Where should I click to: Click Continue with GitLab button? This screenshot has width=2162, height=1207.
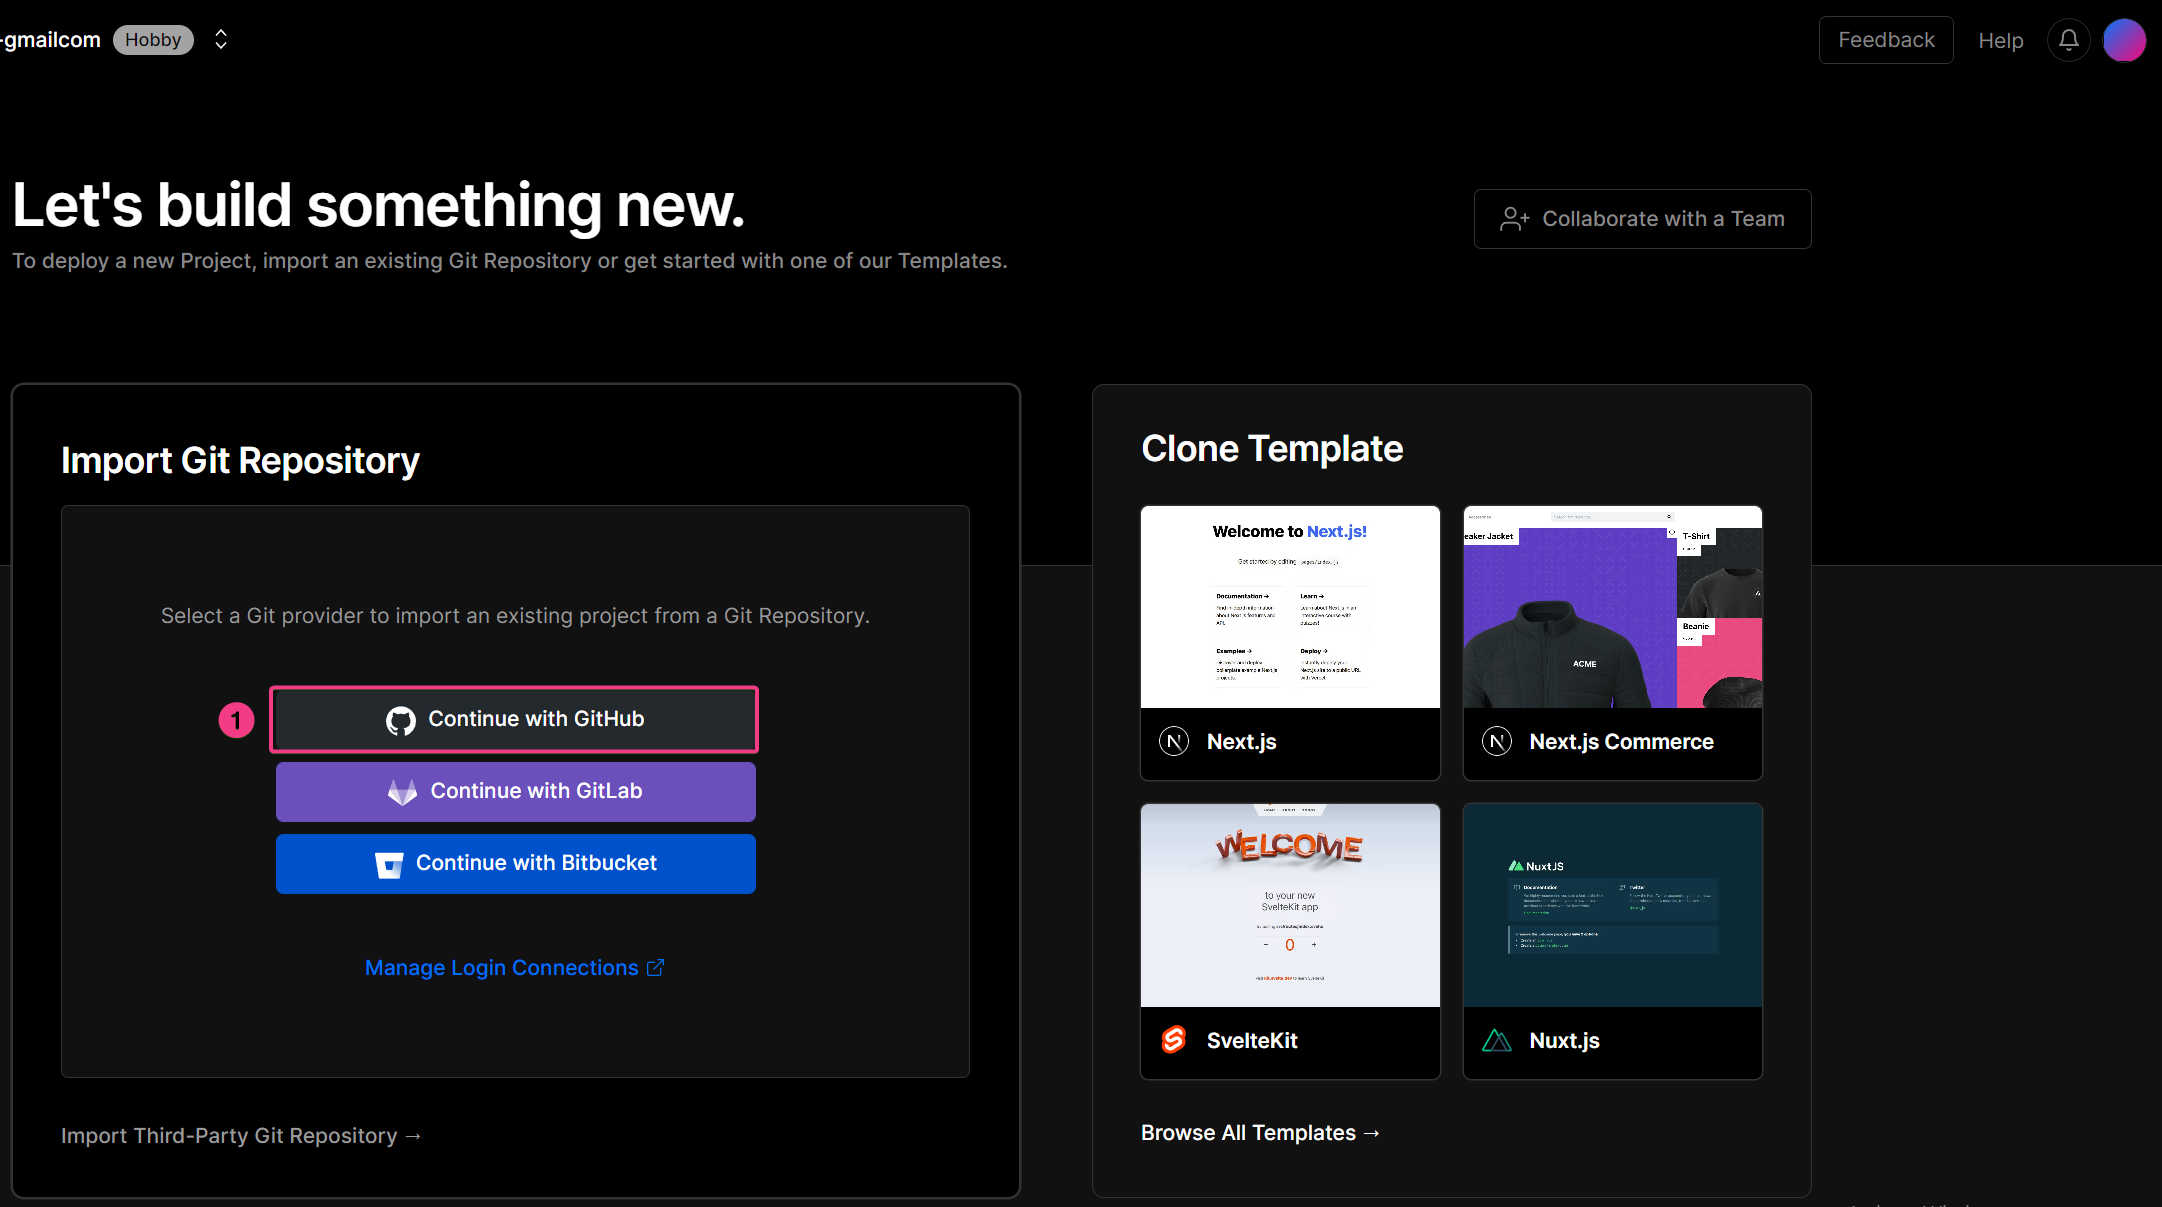(515, 791)
